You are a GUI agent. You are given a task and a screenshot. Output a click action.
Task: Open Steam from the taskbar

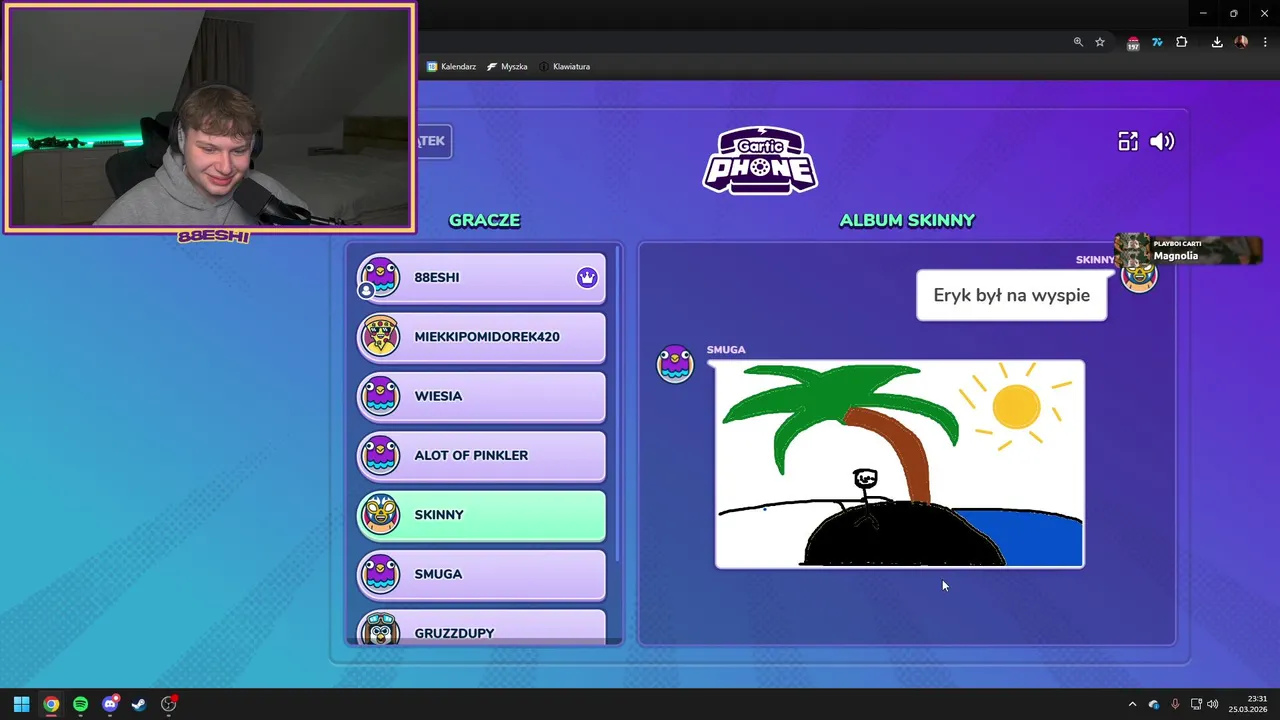(139, 704)
